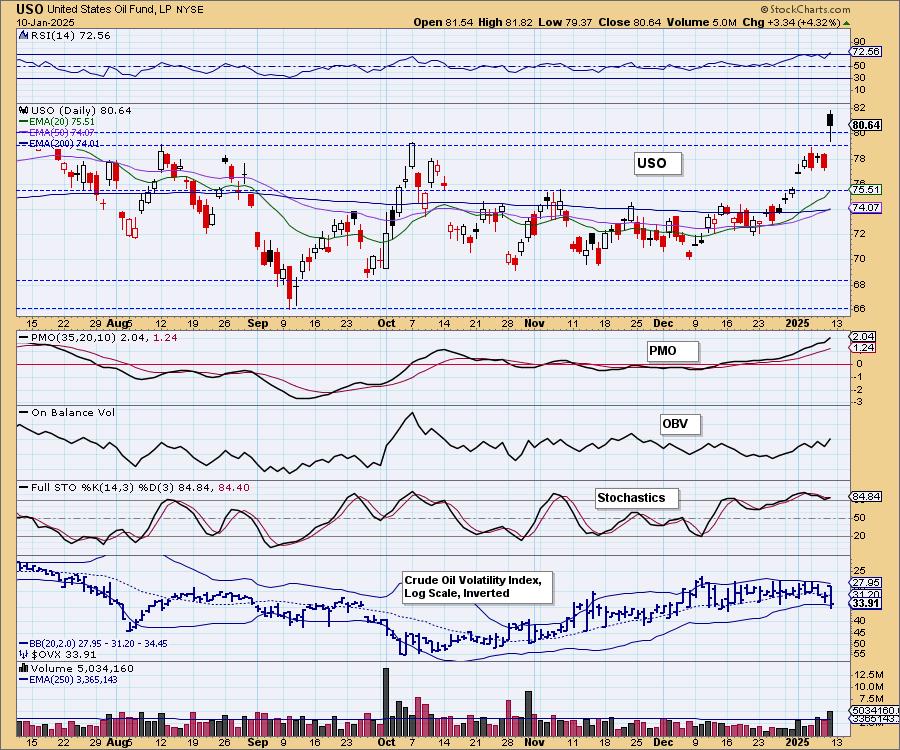Click the EMA(20) 75.51 legend entry
This screenshot has width=900, height=750.
pyautogui.click(x=57, y=122)
